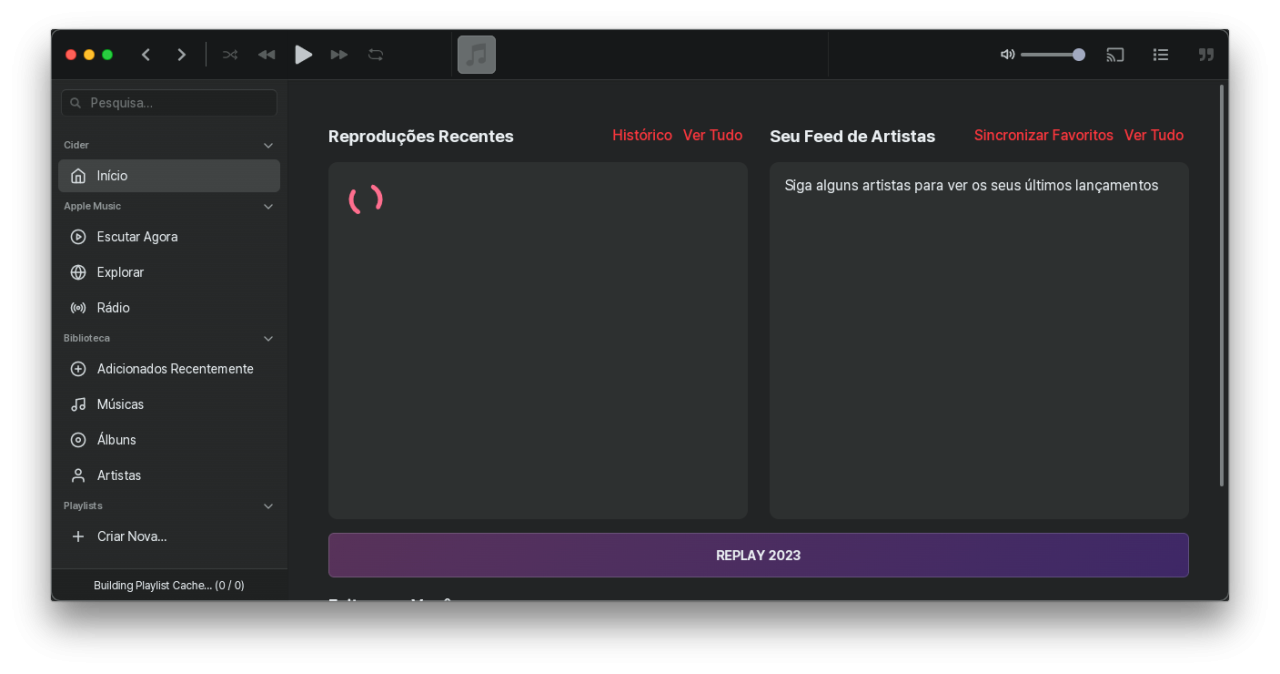Collapse the Apple Music sidebar section
The height and width of the screenshot is (674, 1280).
[268, 207]
